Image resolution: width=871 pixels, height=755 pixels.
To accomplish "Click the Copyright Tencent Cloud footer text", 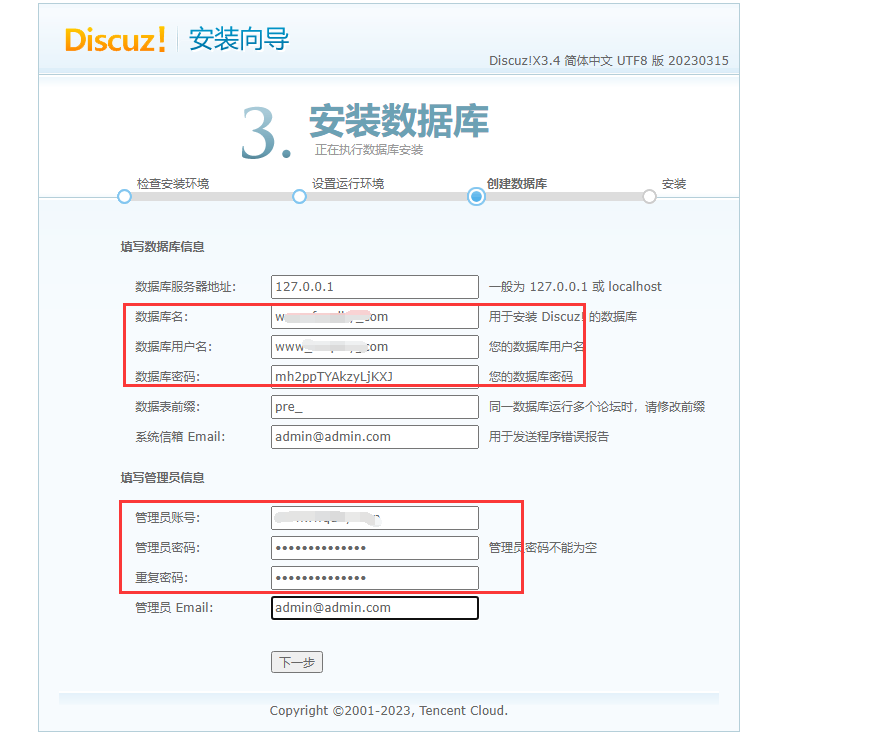I will click(389, 711).
